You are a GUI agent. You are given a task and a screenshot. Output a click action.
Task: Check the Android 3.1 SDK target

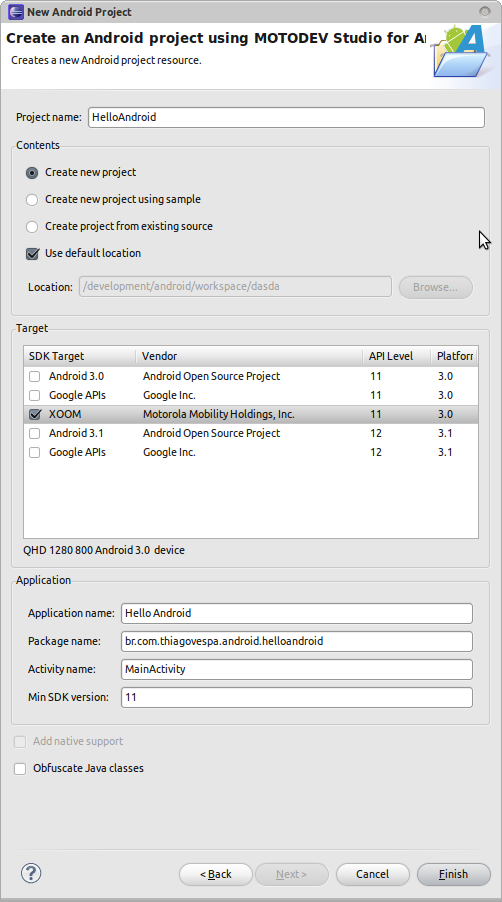[x=35, y=433]
